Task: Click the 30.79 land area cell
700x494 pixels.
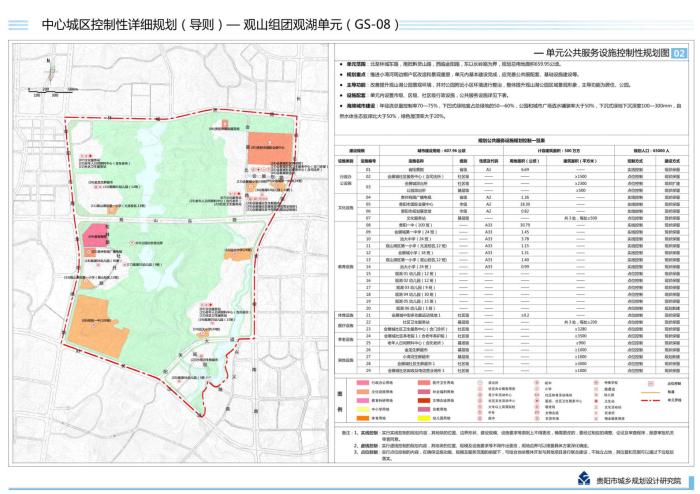Action: pyautogui.click(x=525, y=225)
